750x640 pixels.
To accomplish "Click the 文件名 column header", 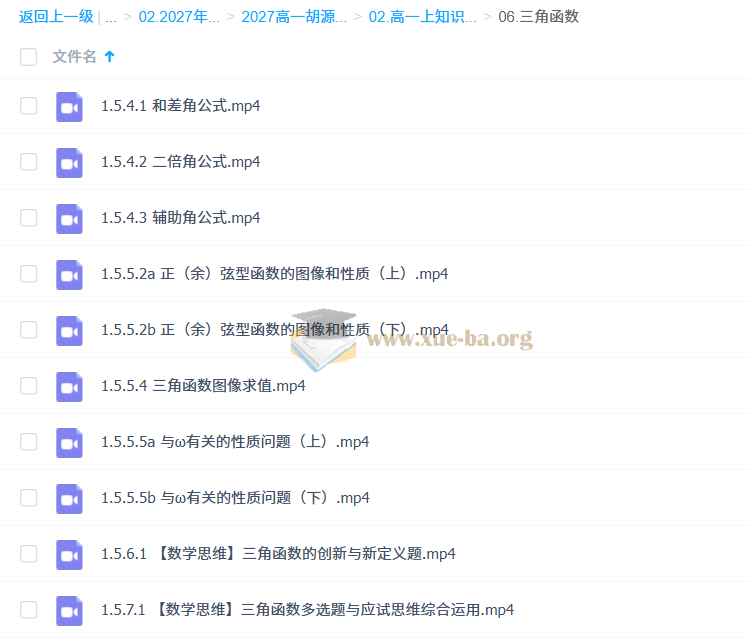I will pyautogui.click(x=74, y=56).
